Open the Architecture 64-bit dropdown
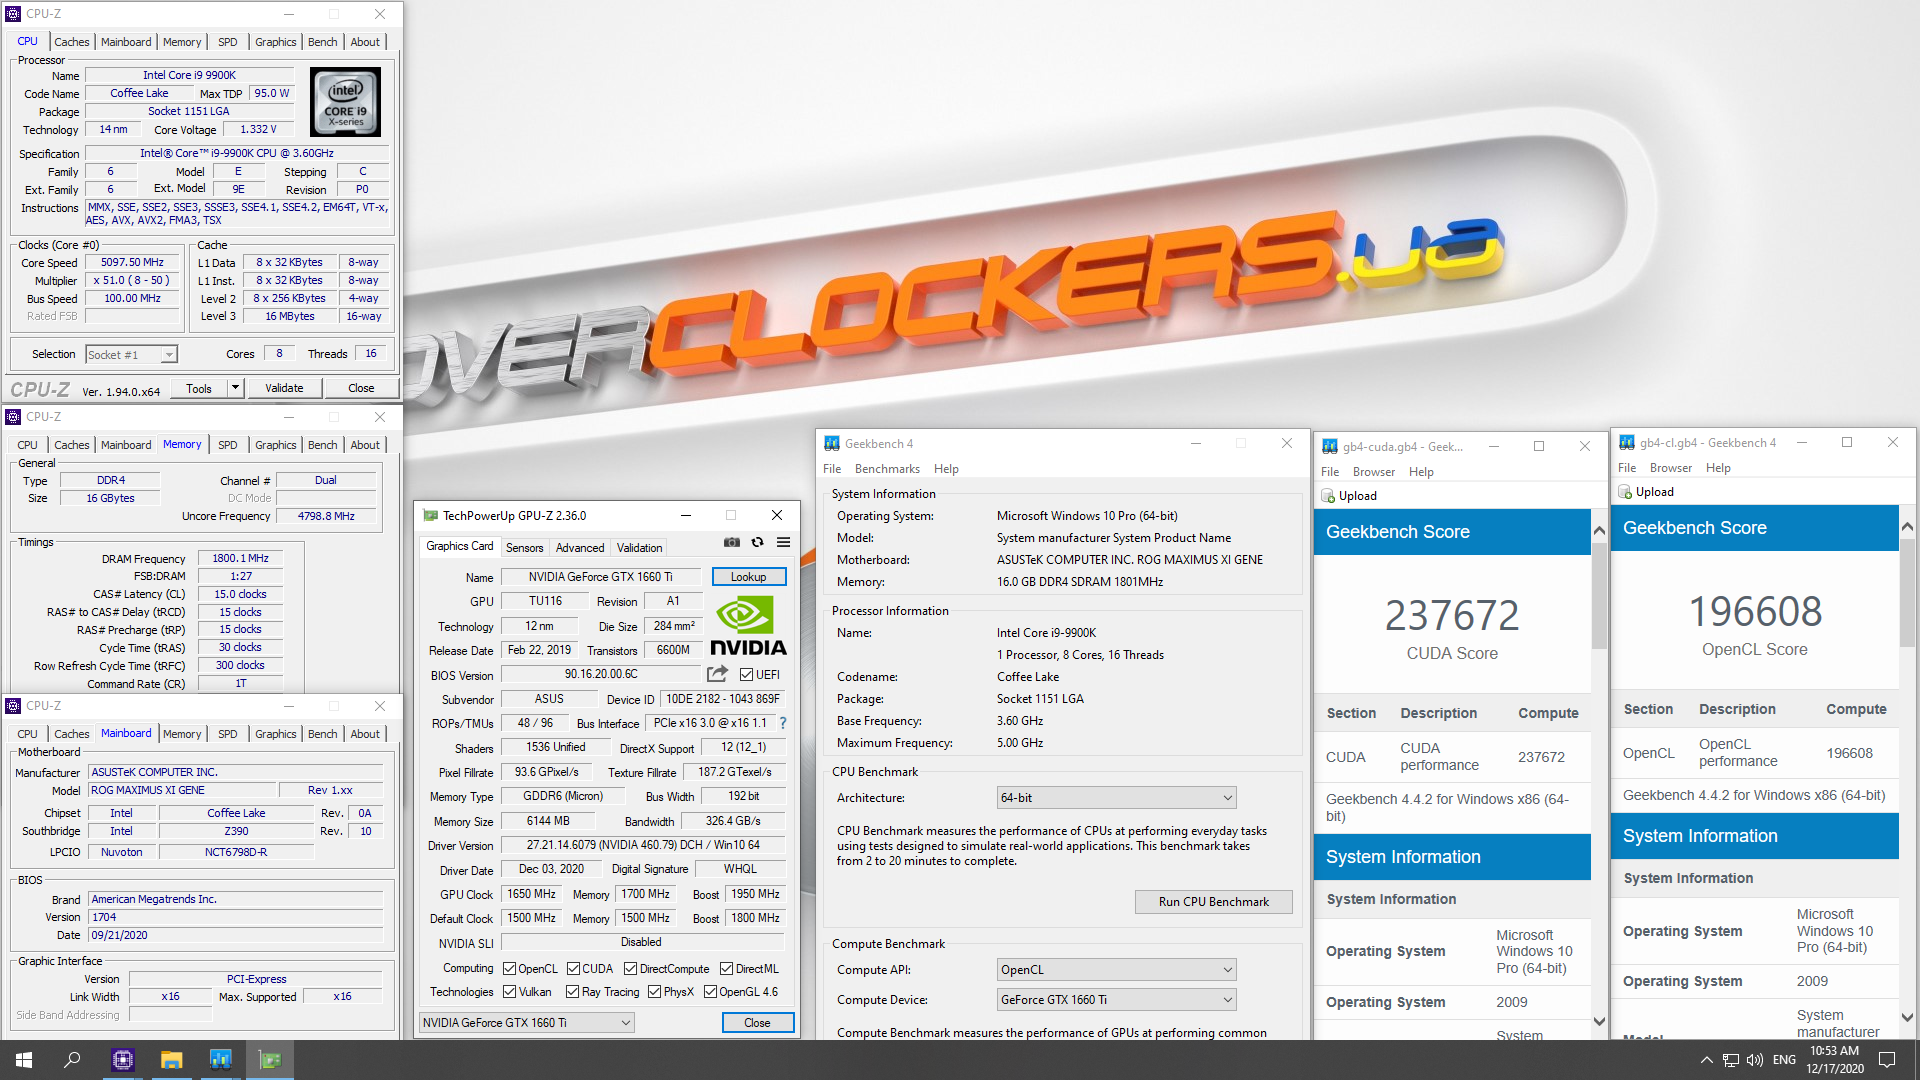The image size is (1920, 1080). [x=1116, y=798]
